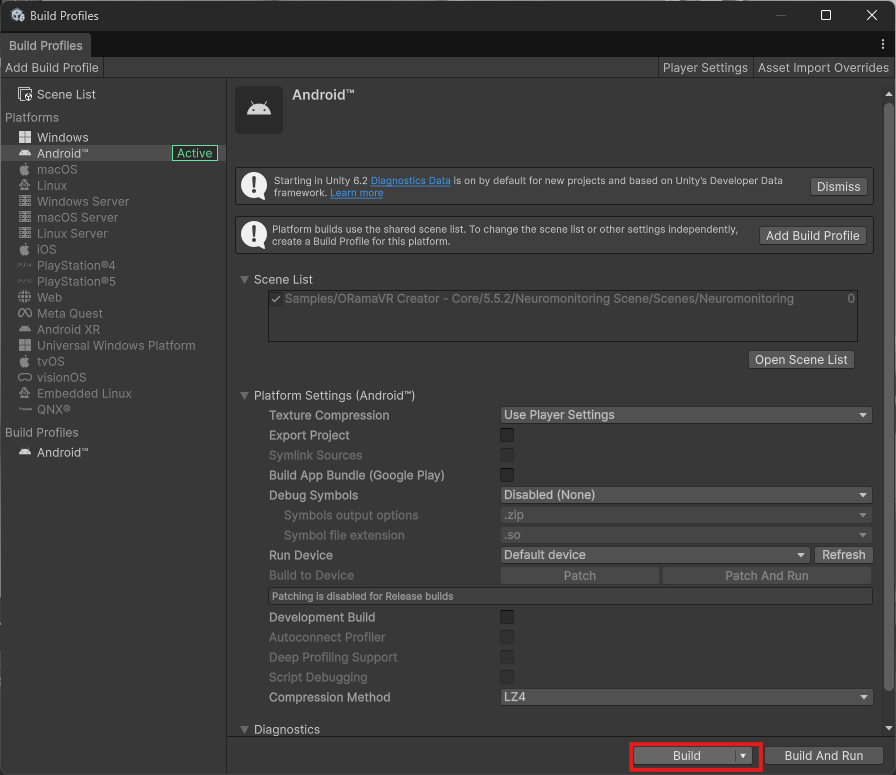
Task: Click Add Build Profile in the platform notice
Action: click(x=812, y=235)
